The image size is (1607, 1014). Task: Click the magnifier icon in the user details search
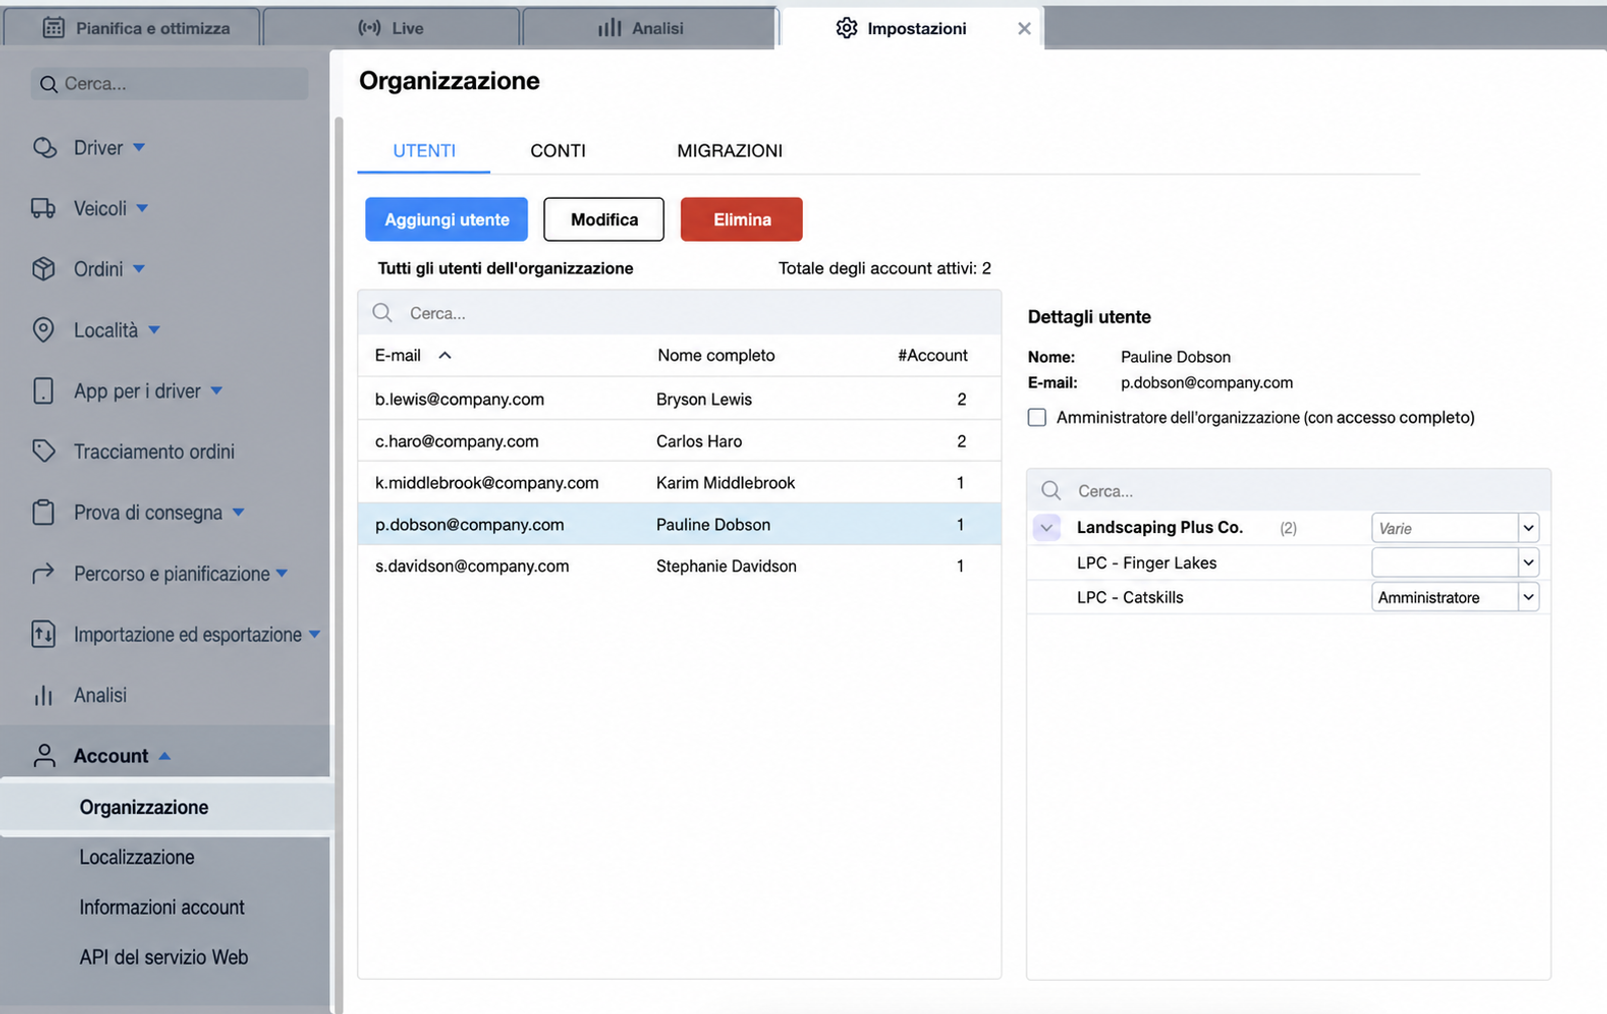1051,490
